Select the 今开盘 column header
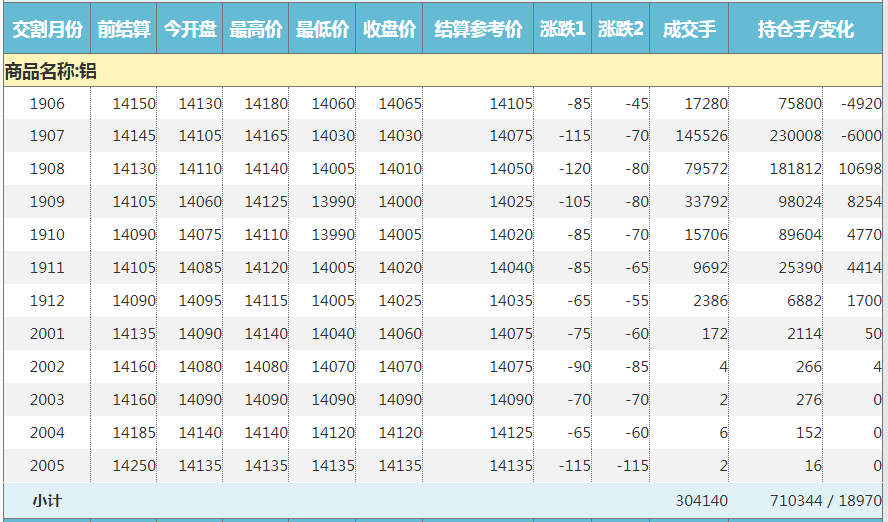 coord(190,30)
